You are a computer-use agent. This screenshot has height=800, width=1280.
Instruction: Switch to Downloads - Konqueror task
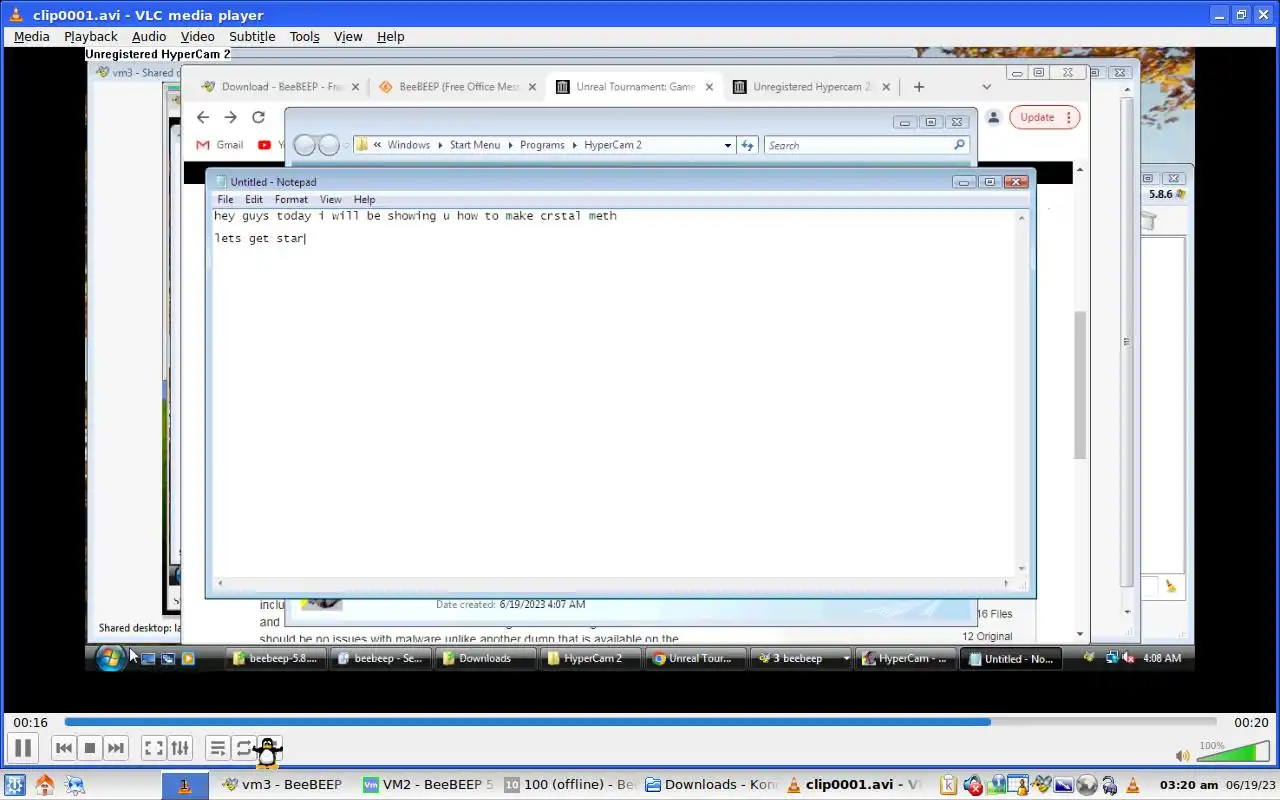point(711,785)
